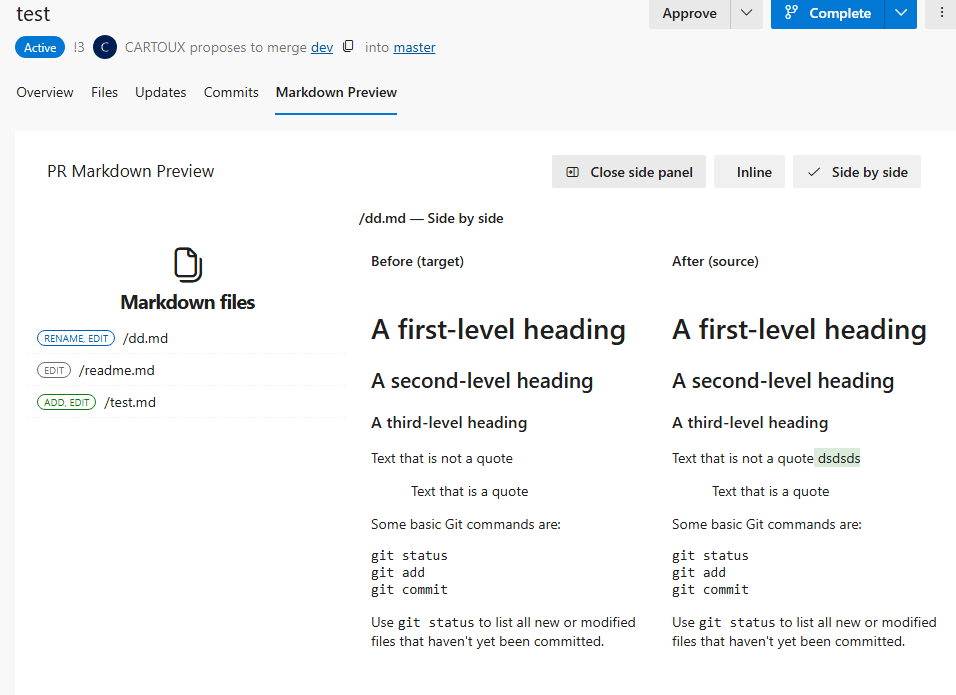The height and width of the screenshot is (695, 956).
Task: Expand the Approve vote options arrow
Action: pyautogui.click(x=746, y=13)
